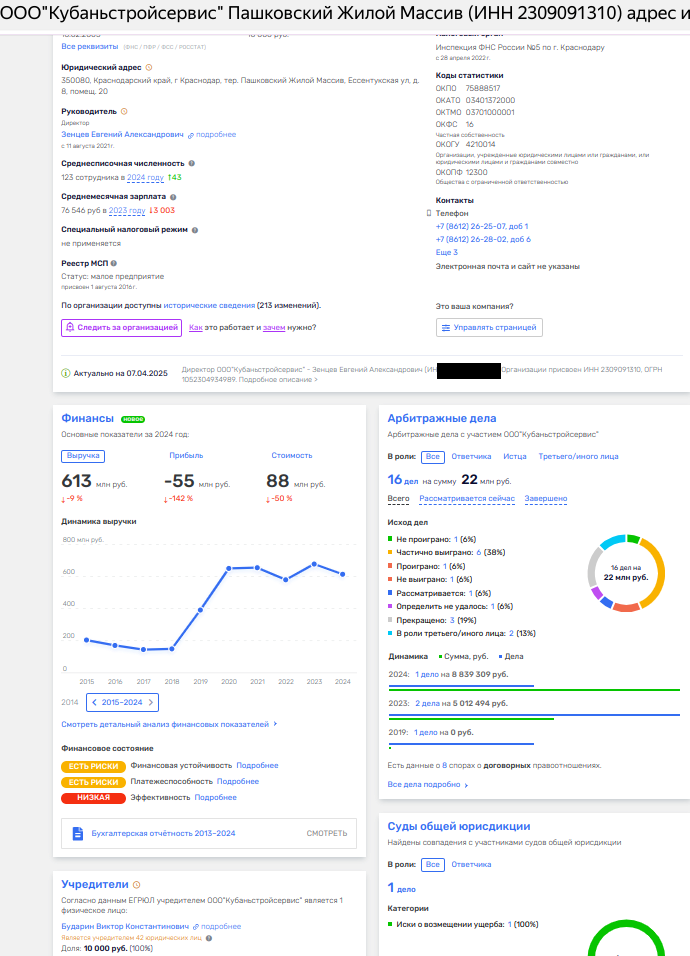Viewport: 690px width, 956px height.
Task: Select Все role in Суды общей юрисдикции
Action: pos(433,865)
